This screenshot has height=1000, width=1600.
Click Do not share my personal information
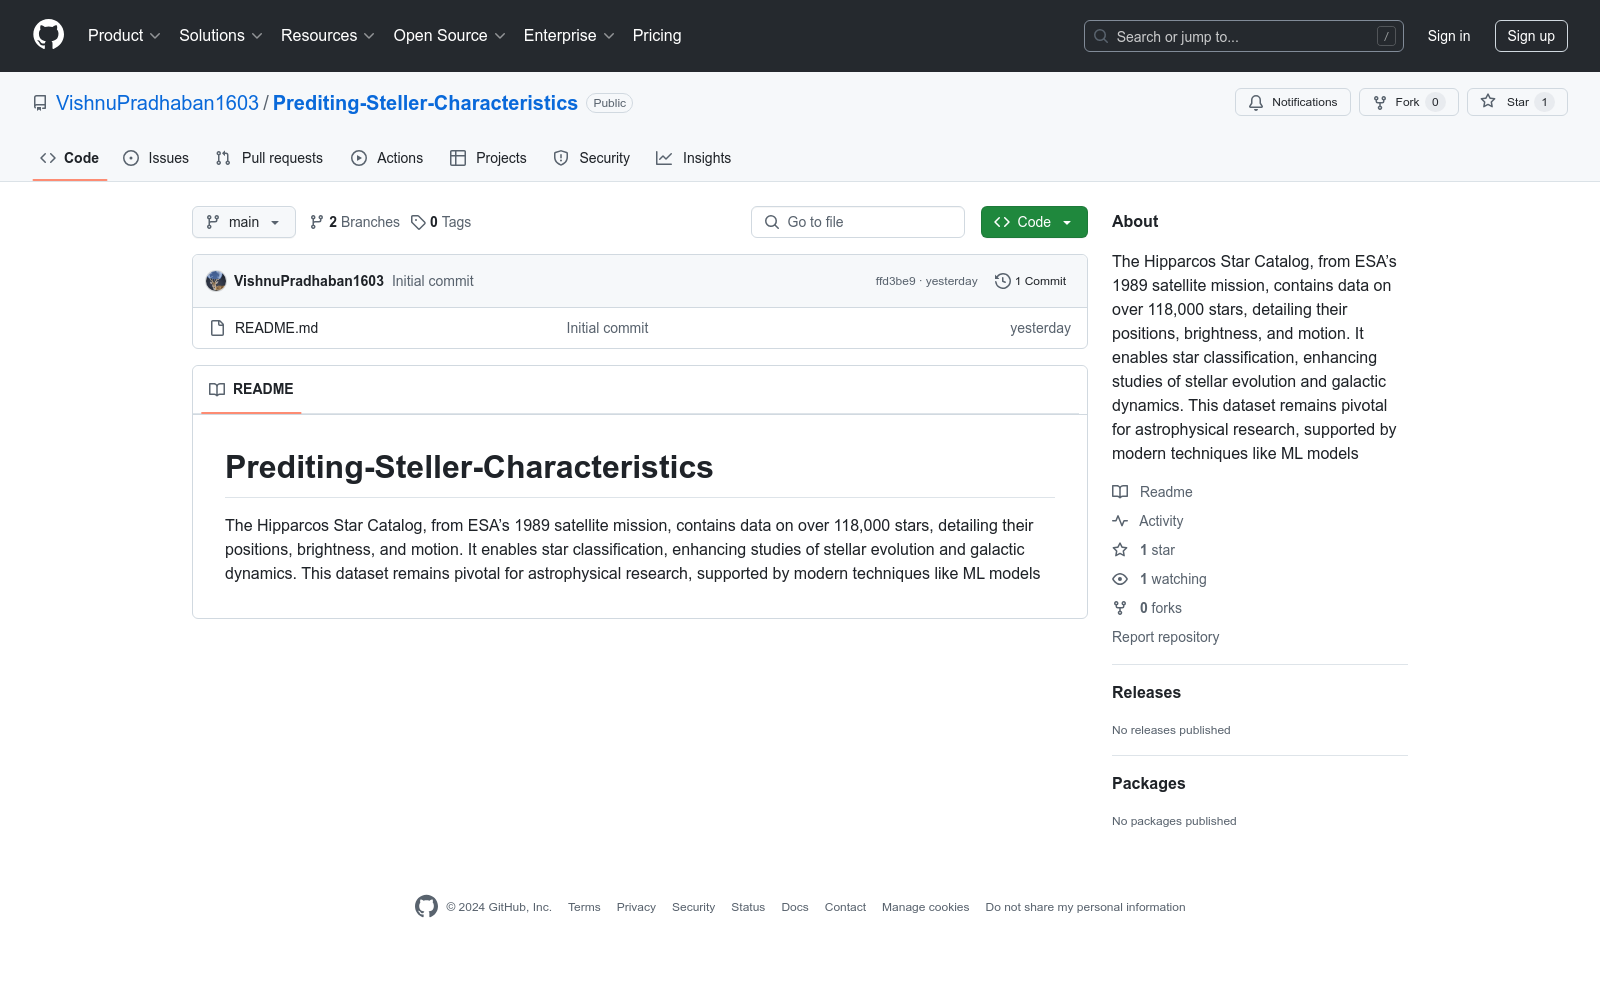1085,907
